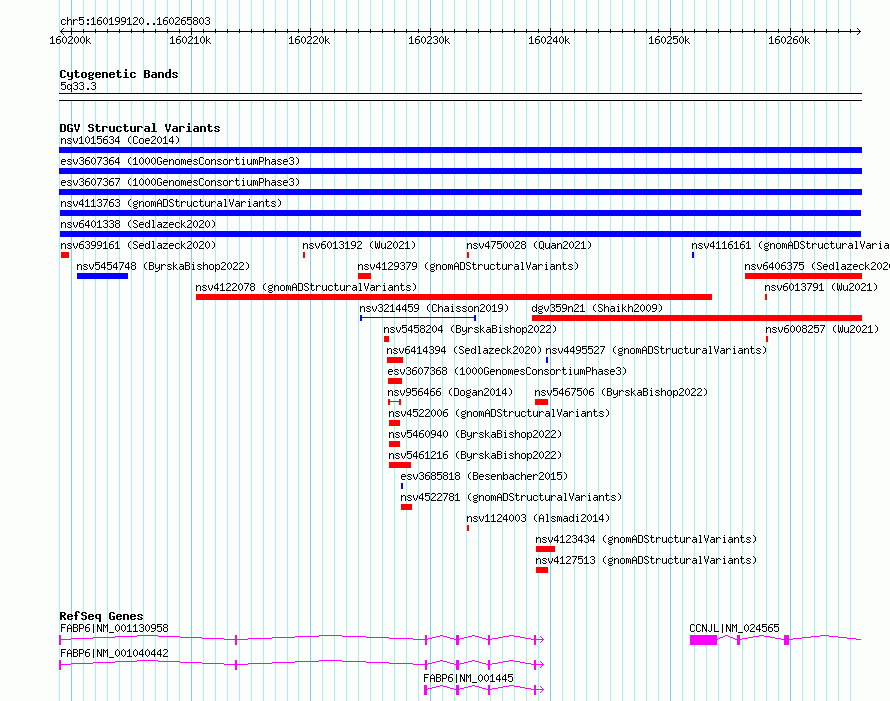Open nsv6013192 (Wu2021) variant label
The width and height of the screenshot is (890, 701).
(x=359, y=245)
